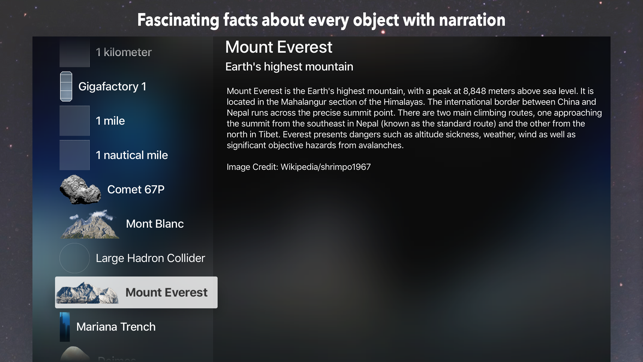Image resolution: width=643 pixels, height=362 pixels.
Task: Click the 1 mile square icon
Action: point(75,121)
